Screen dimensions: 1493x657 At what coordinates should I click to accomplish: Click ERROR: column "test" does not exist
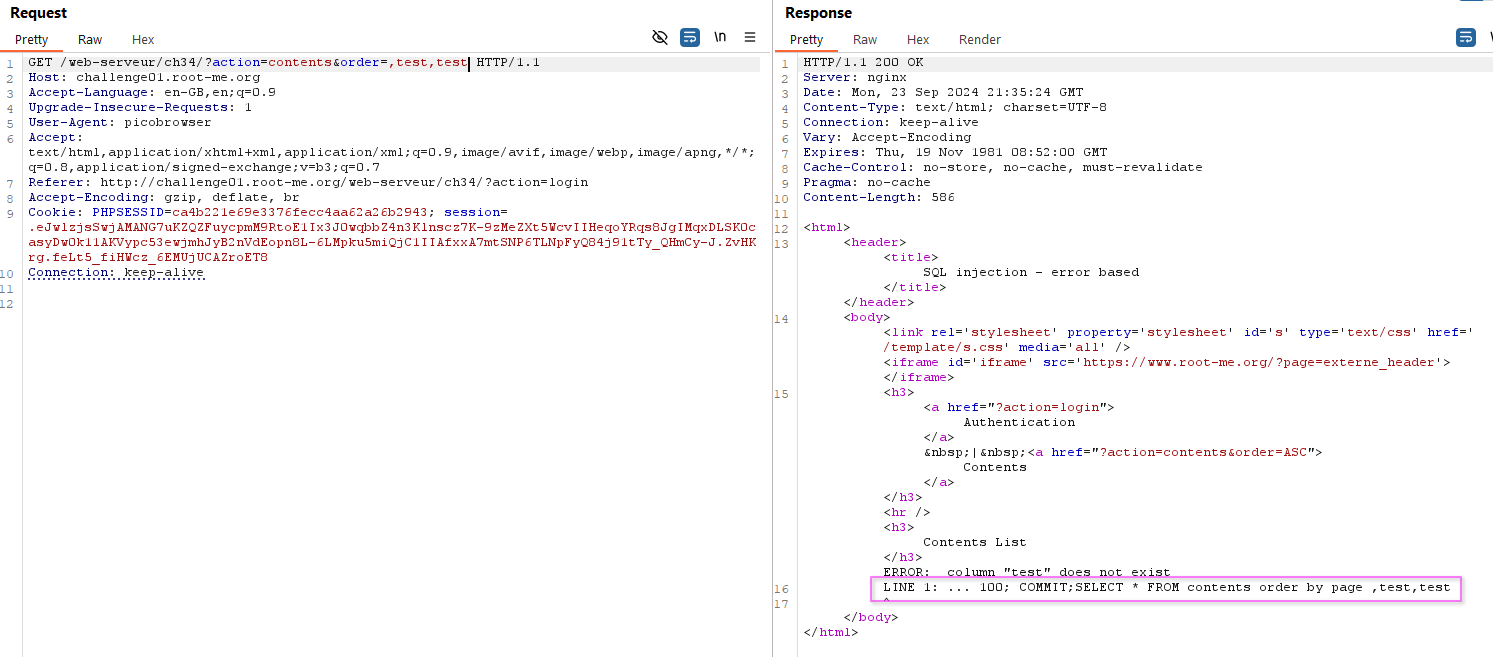(1027, 572)
